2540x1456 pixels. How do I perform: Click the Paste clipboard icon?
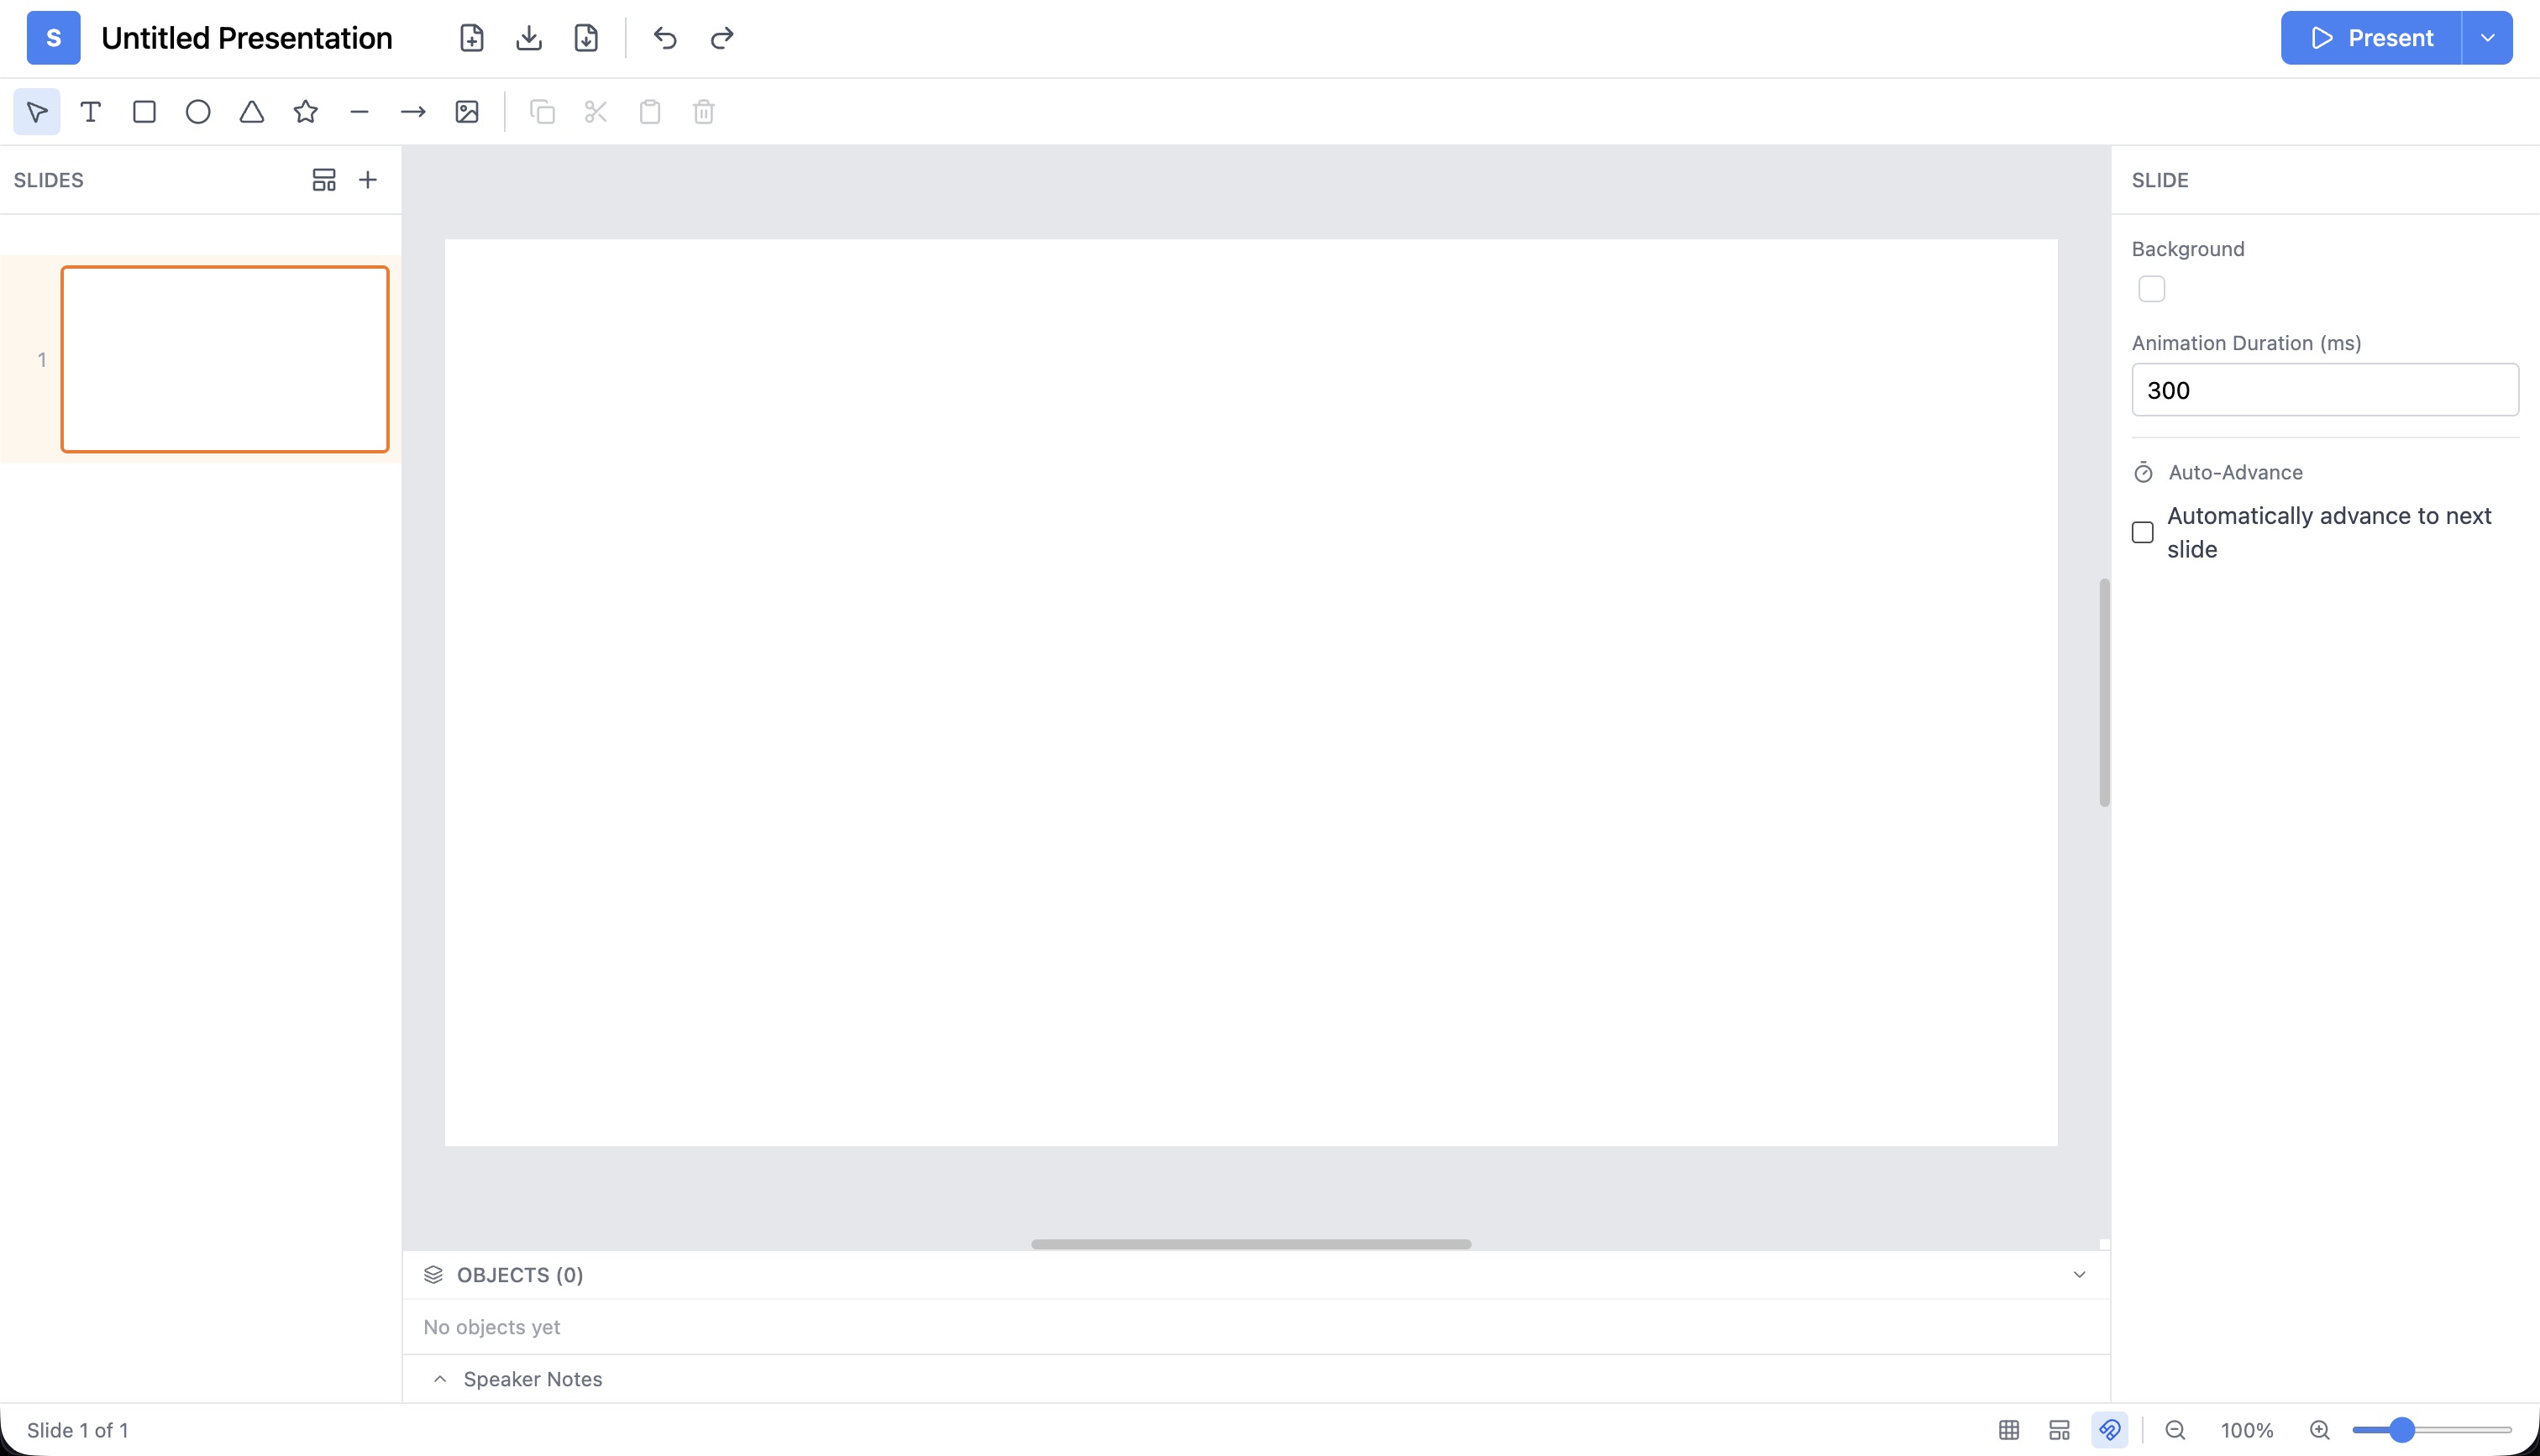click(650, 112)
